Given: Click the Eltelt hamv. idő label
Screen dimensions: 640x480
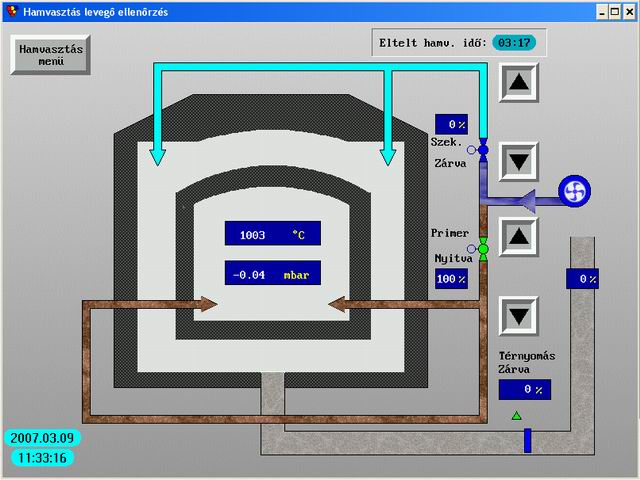Looking at the screenshot, I should point(433,43).
